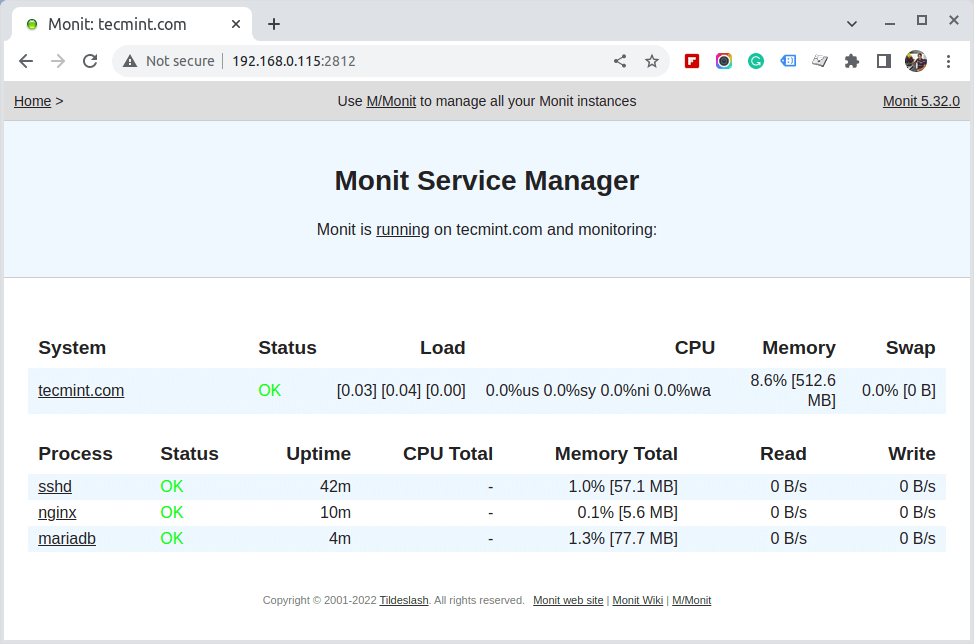Open the browser profile avatar
Screen dimensions: 974x644
coord(915,61)
